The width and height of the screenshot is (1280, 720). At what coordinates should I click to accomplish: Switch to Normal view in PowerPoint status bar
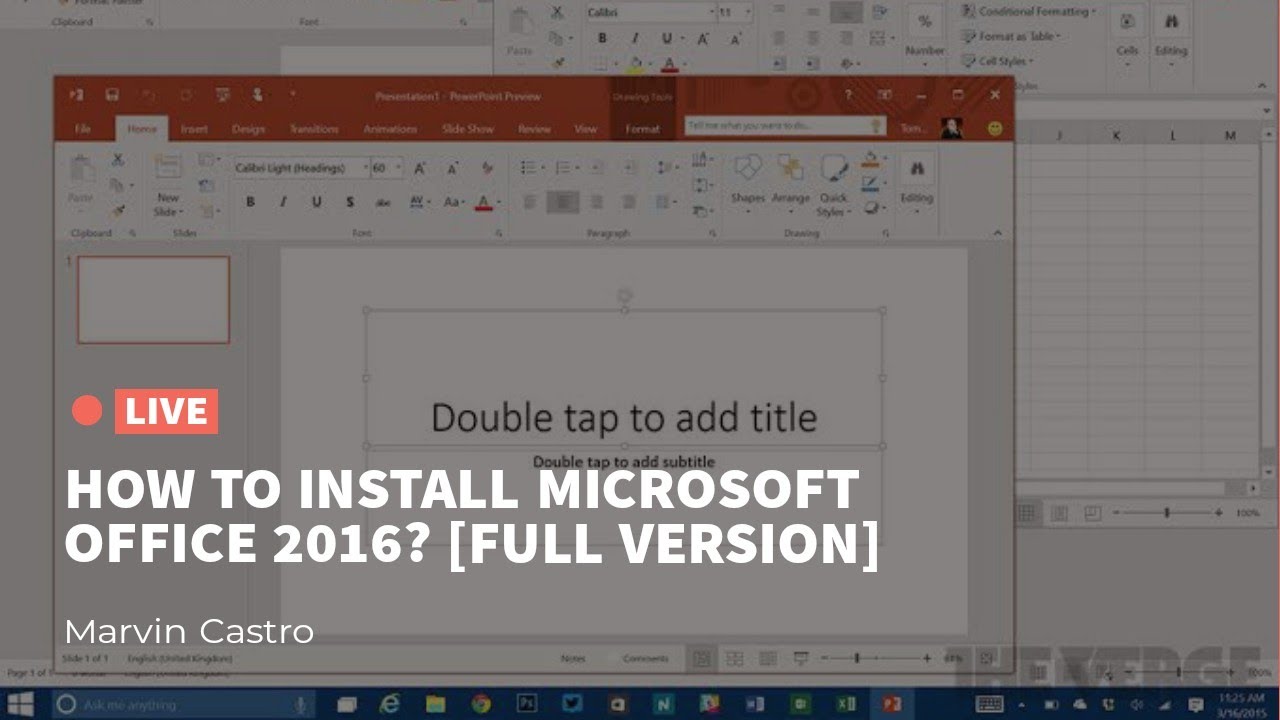[702, 658]
